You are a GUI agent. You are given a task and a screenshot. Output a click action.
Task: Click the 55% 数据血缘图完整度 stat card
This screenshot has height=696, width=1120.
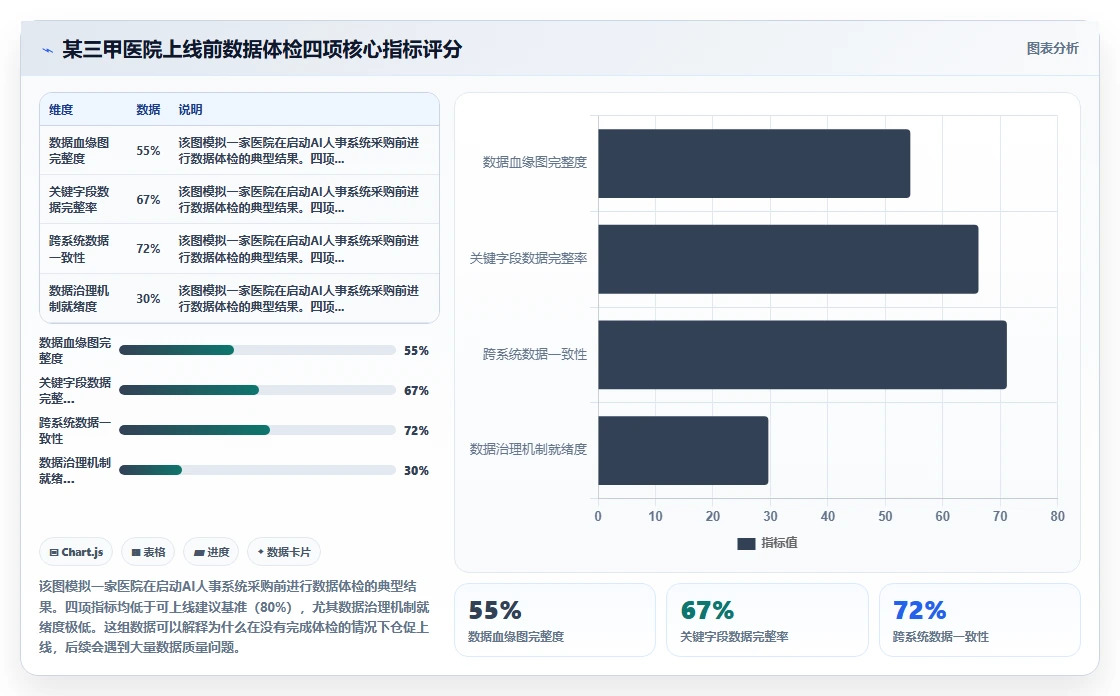click(x=555, y=620)
